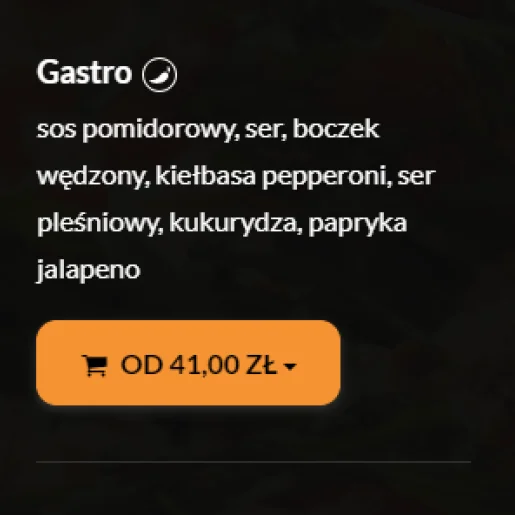This screenshot has height=515, width=515.
Task: Click the OD prefix on button
Action: click(x=142, y=365)
